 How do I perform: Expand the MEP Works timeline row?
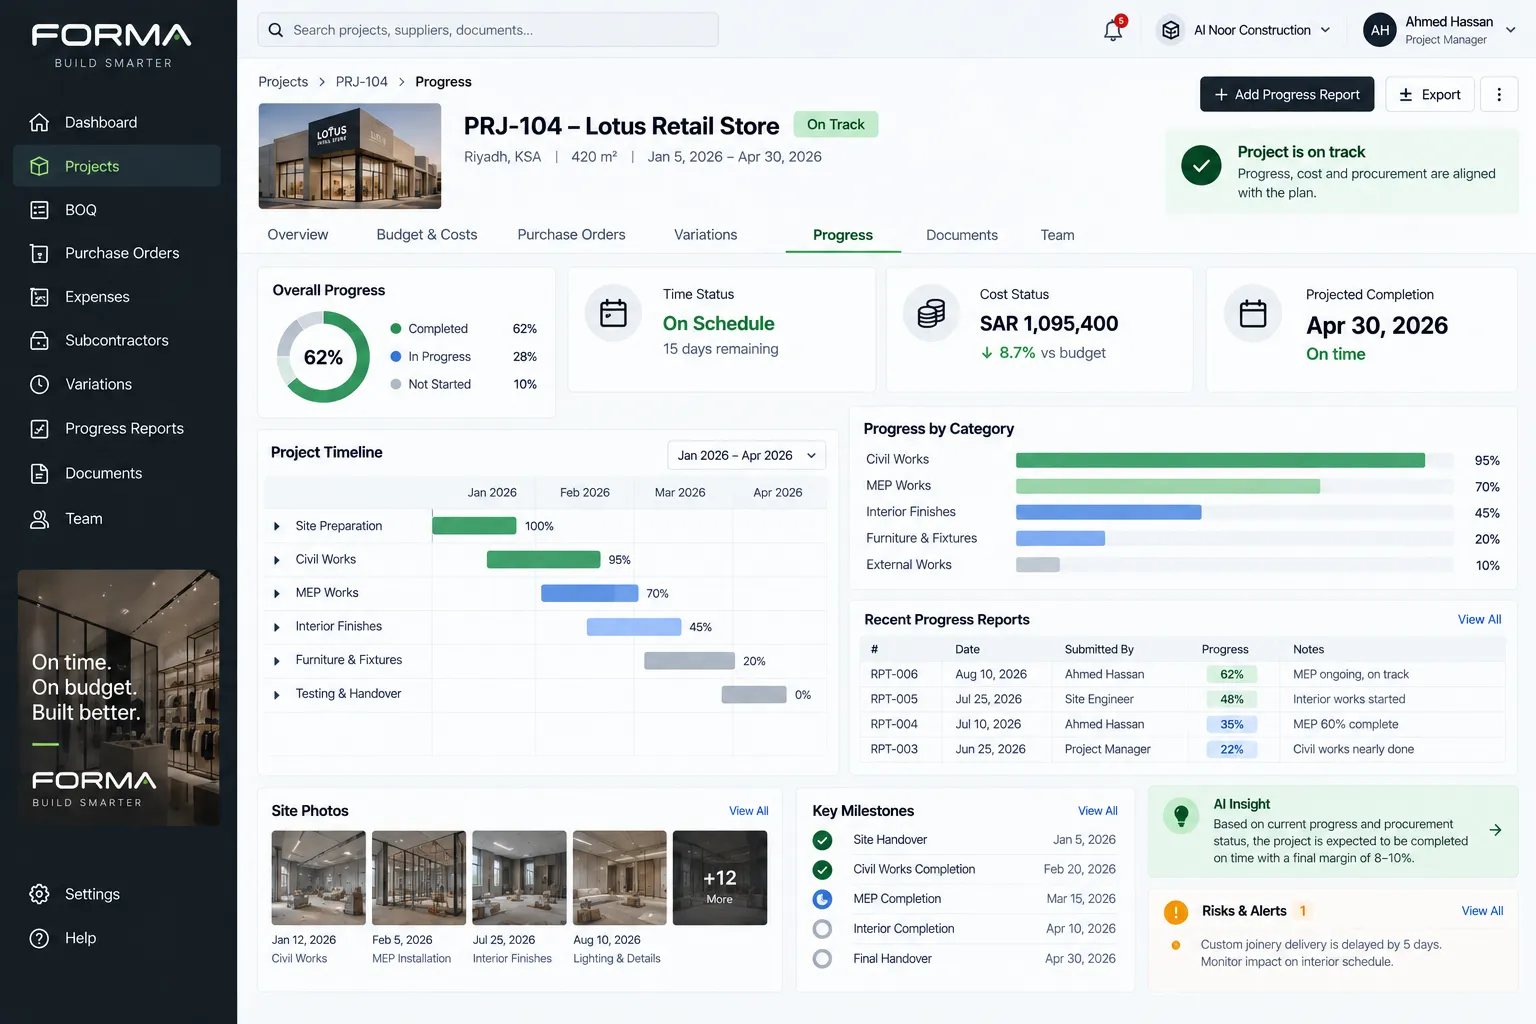277,593
